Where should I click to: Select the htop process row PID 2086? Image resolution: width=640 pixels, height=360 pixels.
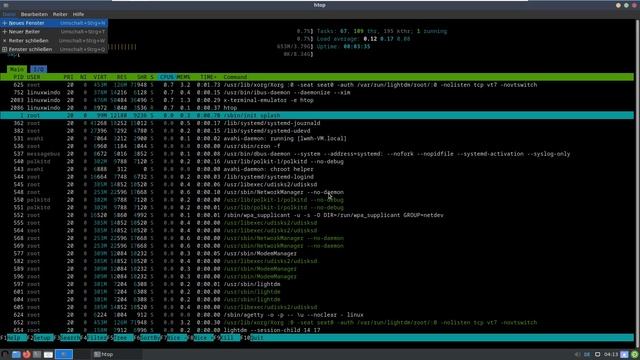coord(317,108)
